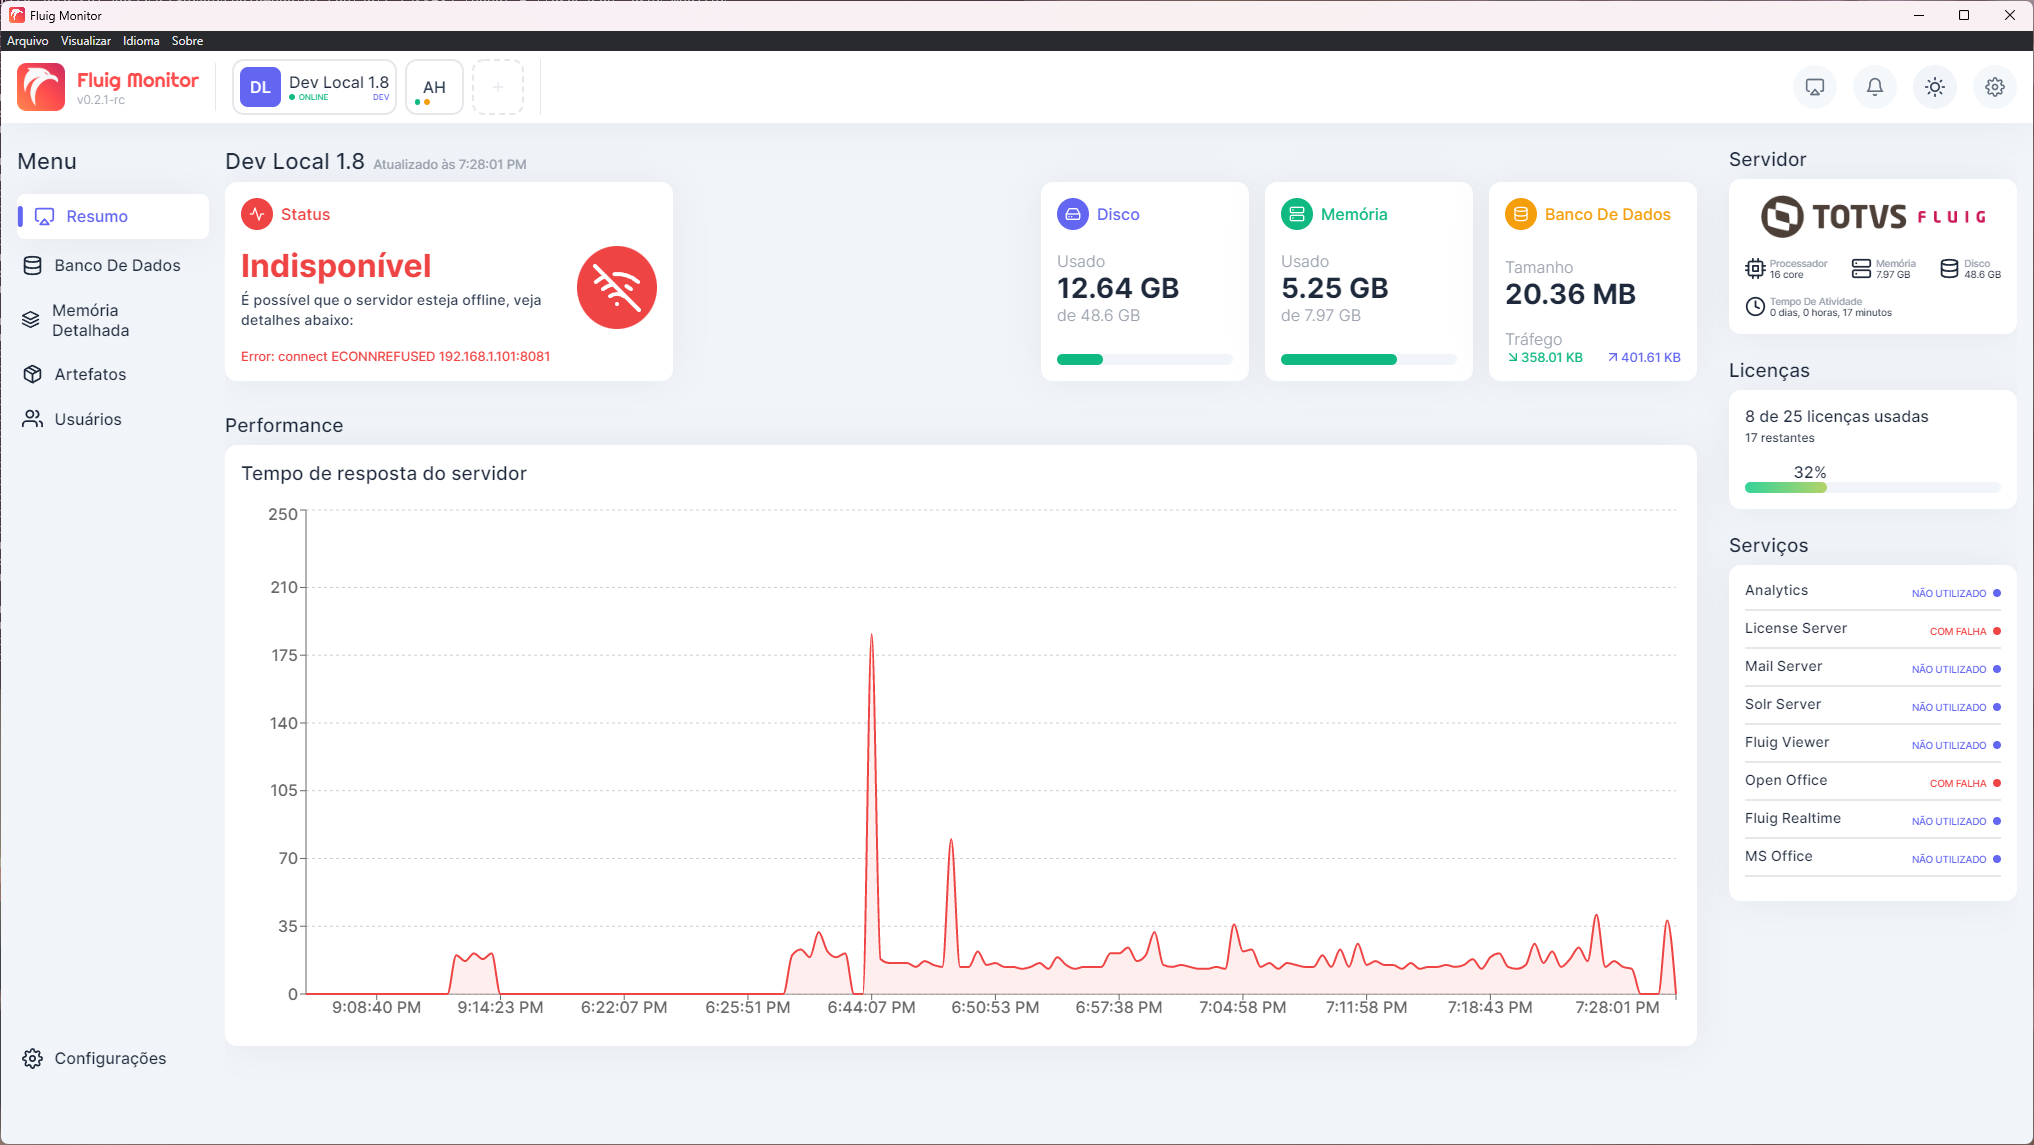This screenshot has height=1145, width=2034.
Task: Click the Disco card drive icon
Action: click(1073, 214)
